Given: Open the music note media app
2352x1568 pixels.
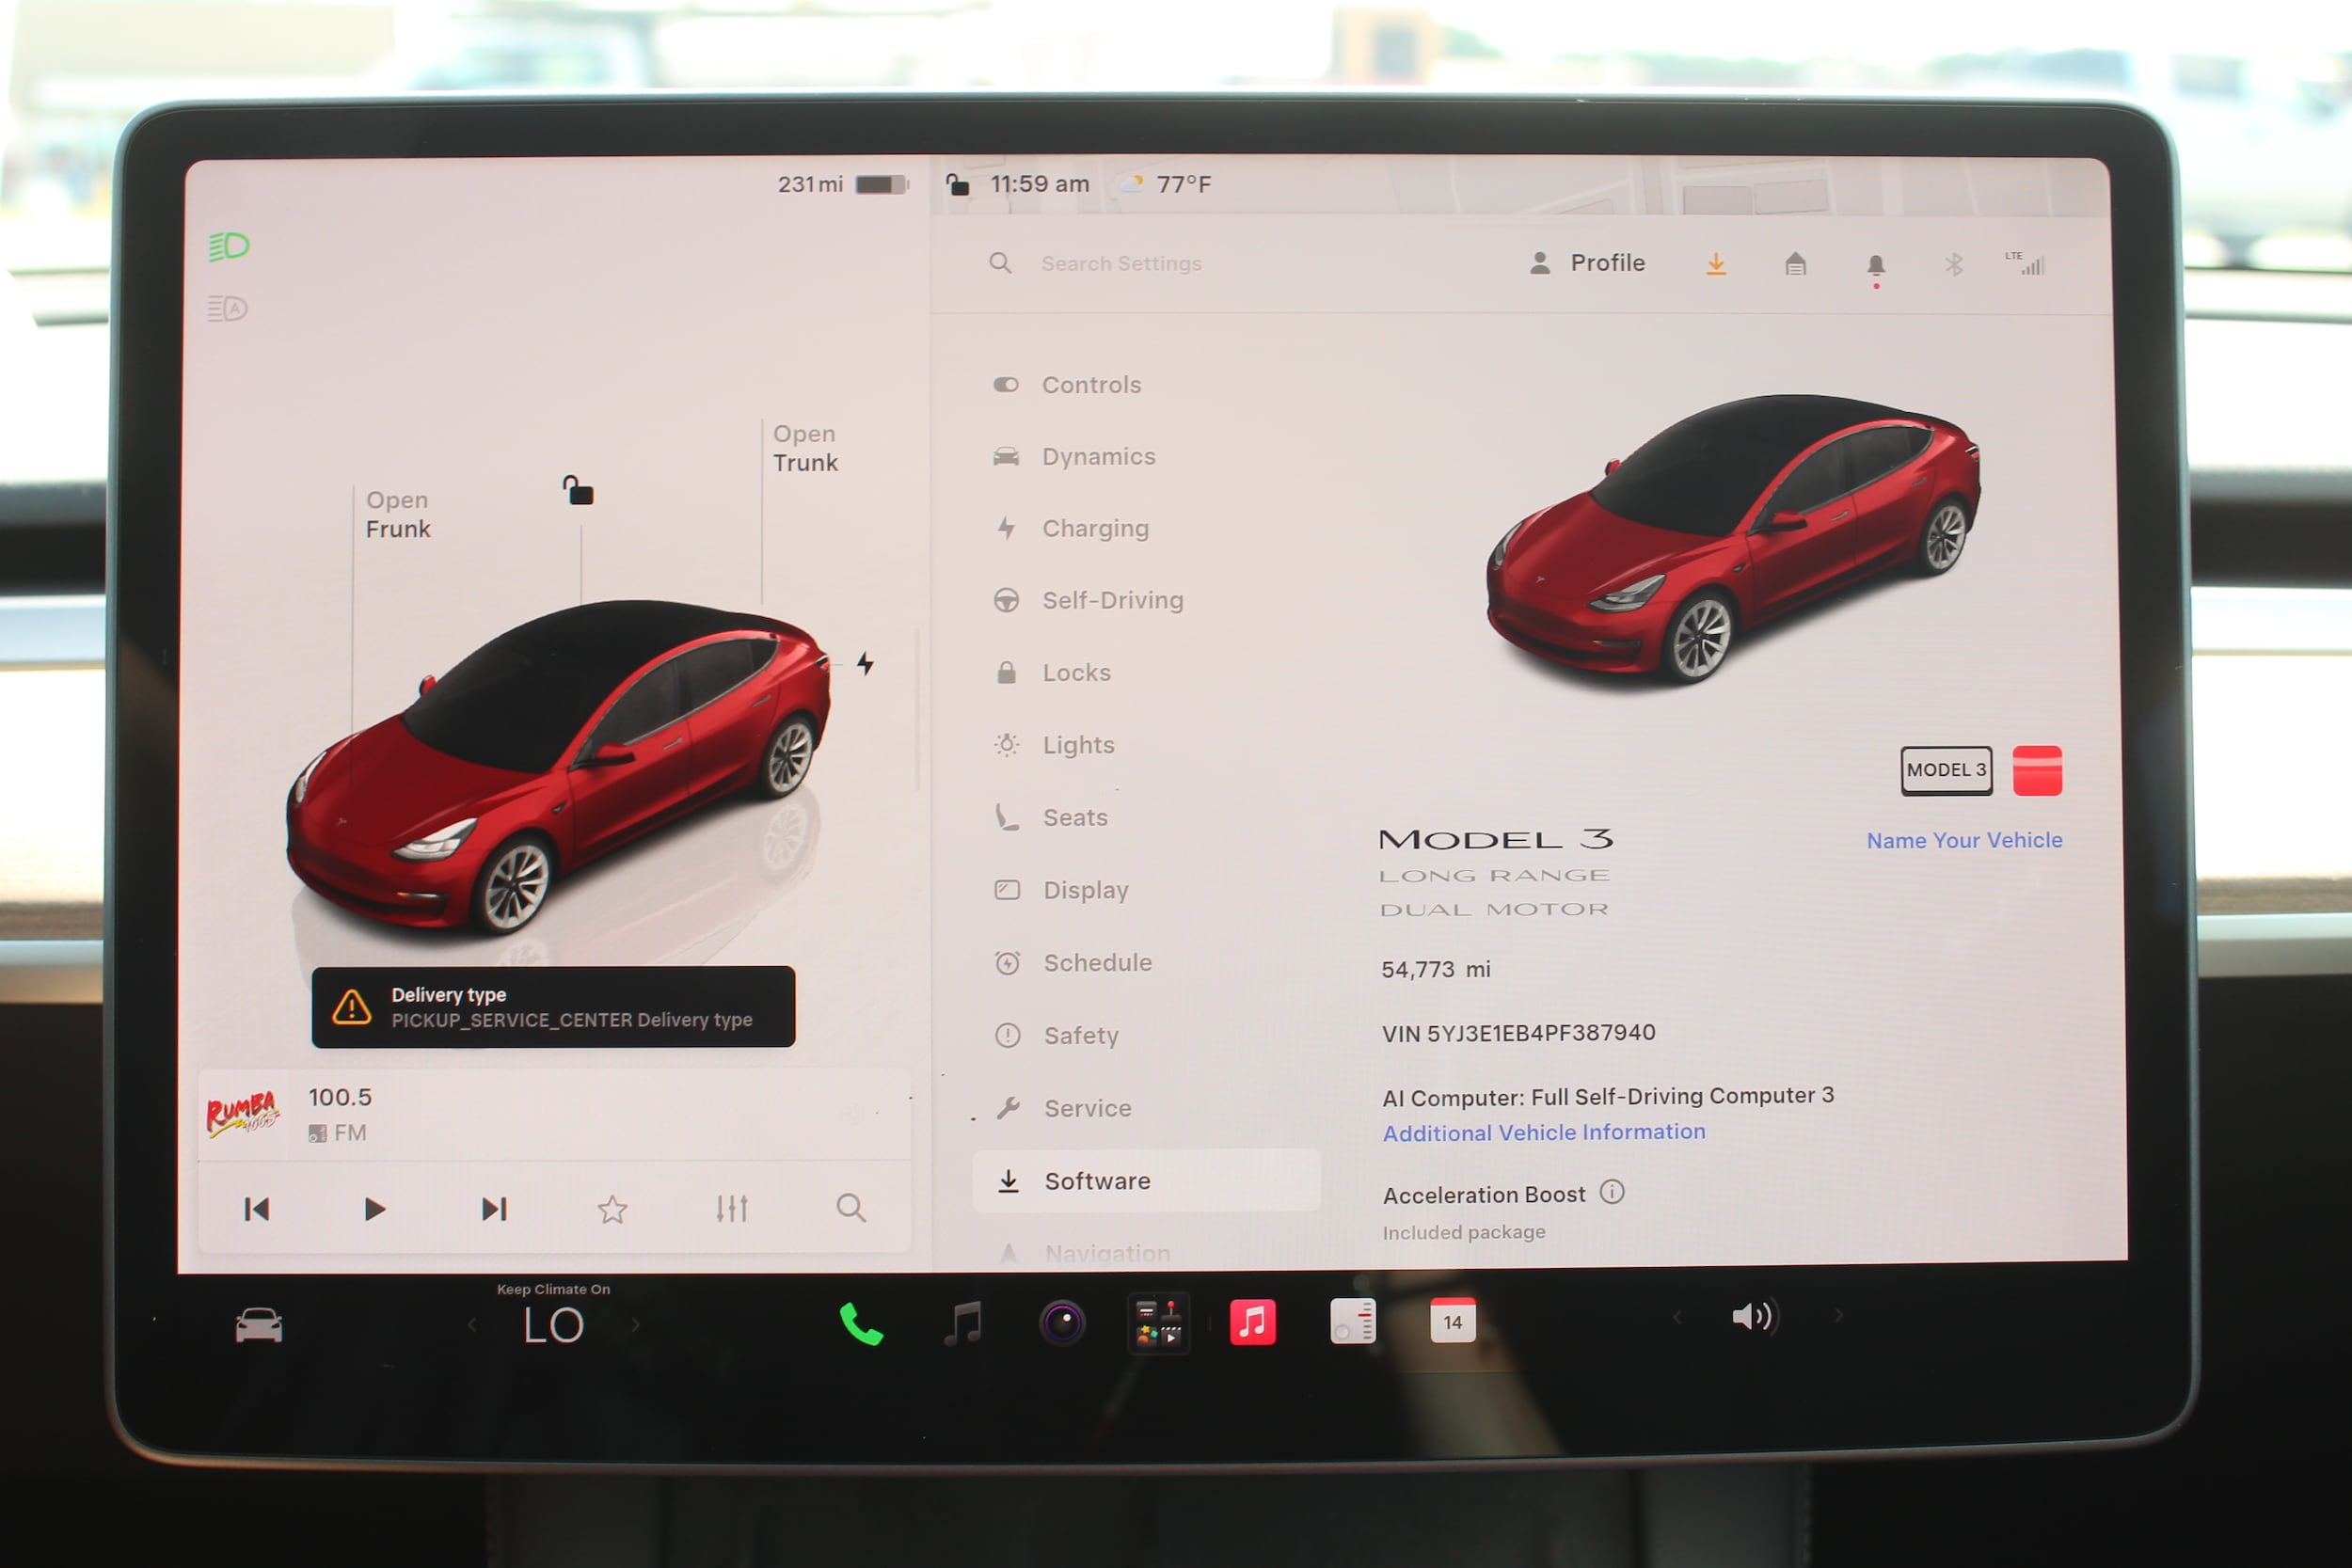Looking at the screenshot, I should click(962, 1324).
